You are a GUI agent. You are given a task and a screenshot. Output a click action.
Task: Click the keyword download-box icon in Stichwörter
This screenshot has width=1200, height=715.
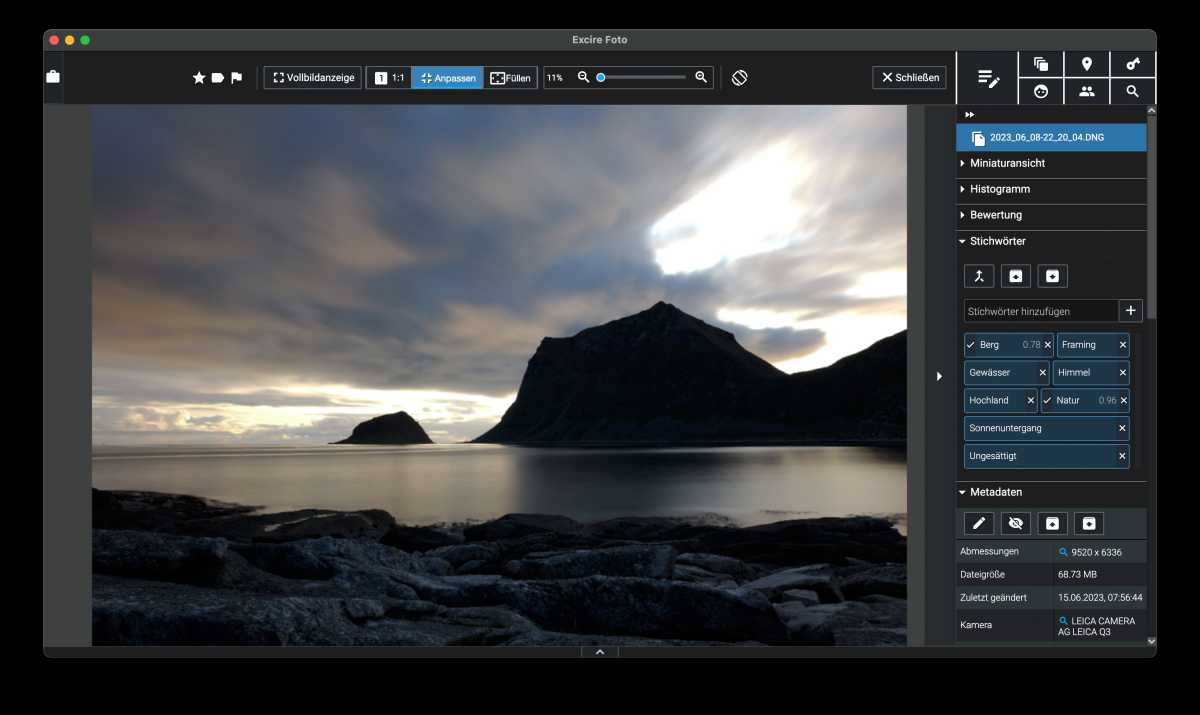tap(1053, 276)
